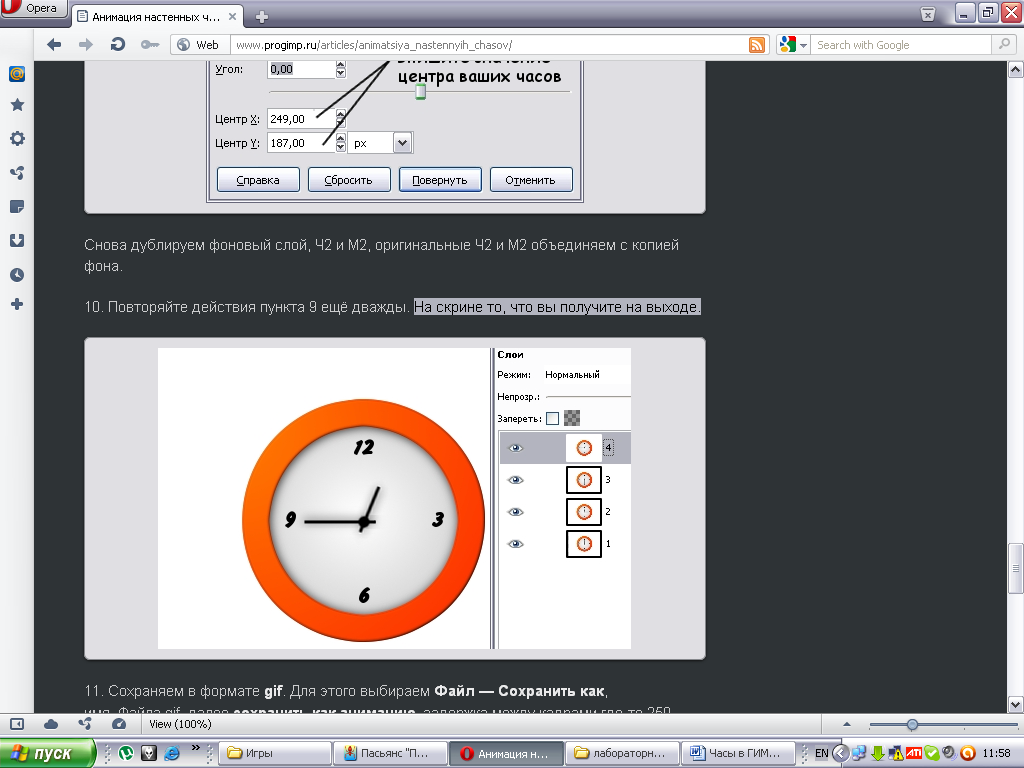Adjust the page zoom slider
The image size is (1024, 768).
(912, 724)
